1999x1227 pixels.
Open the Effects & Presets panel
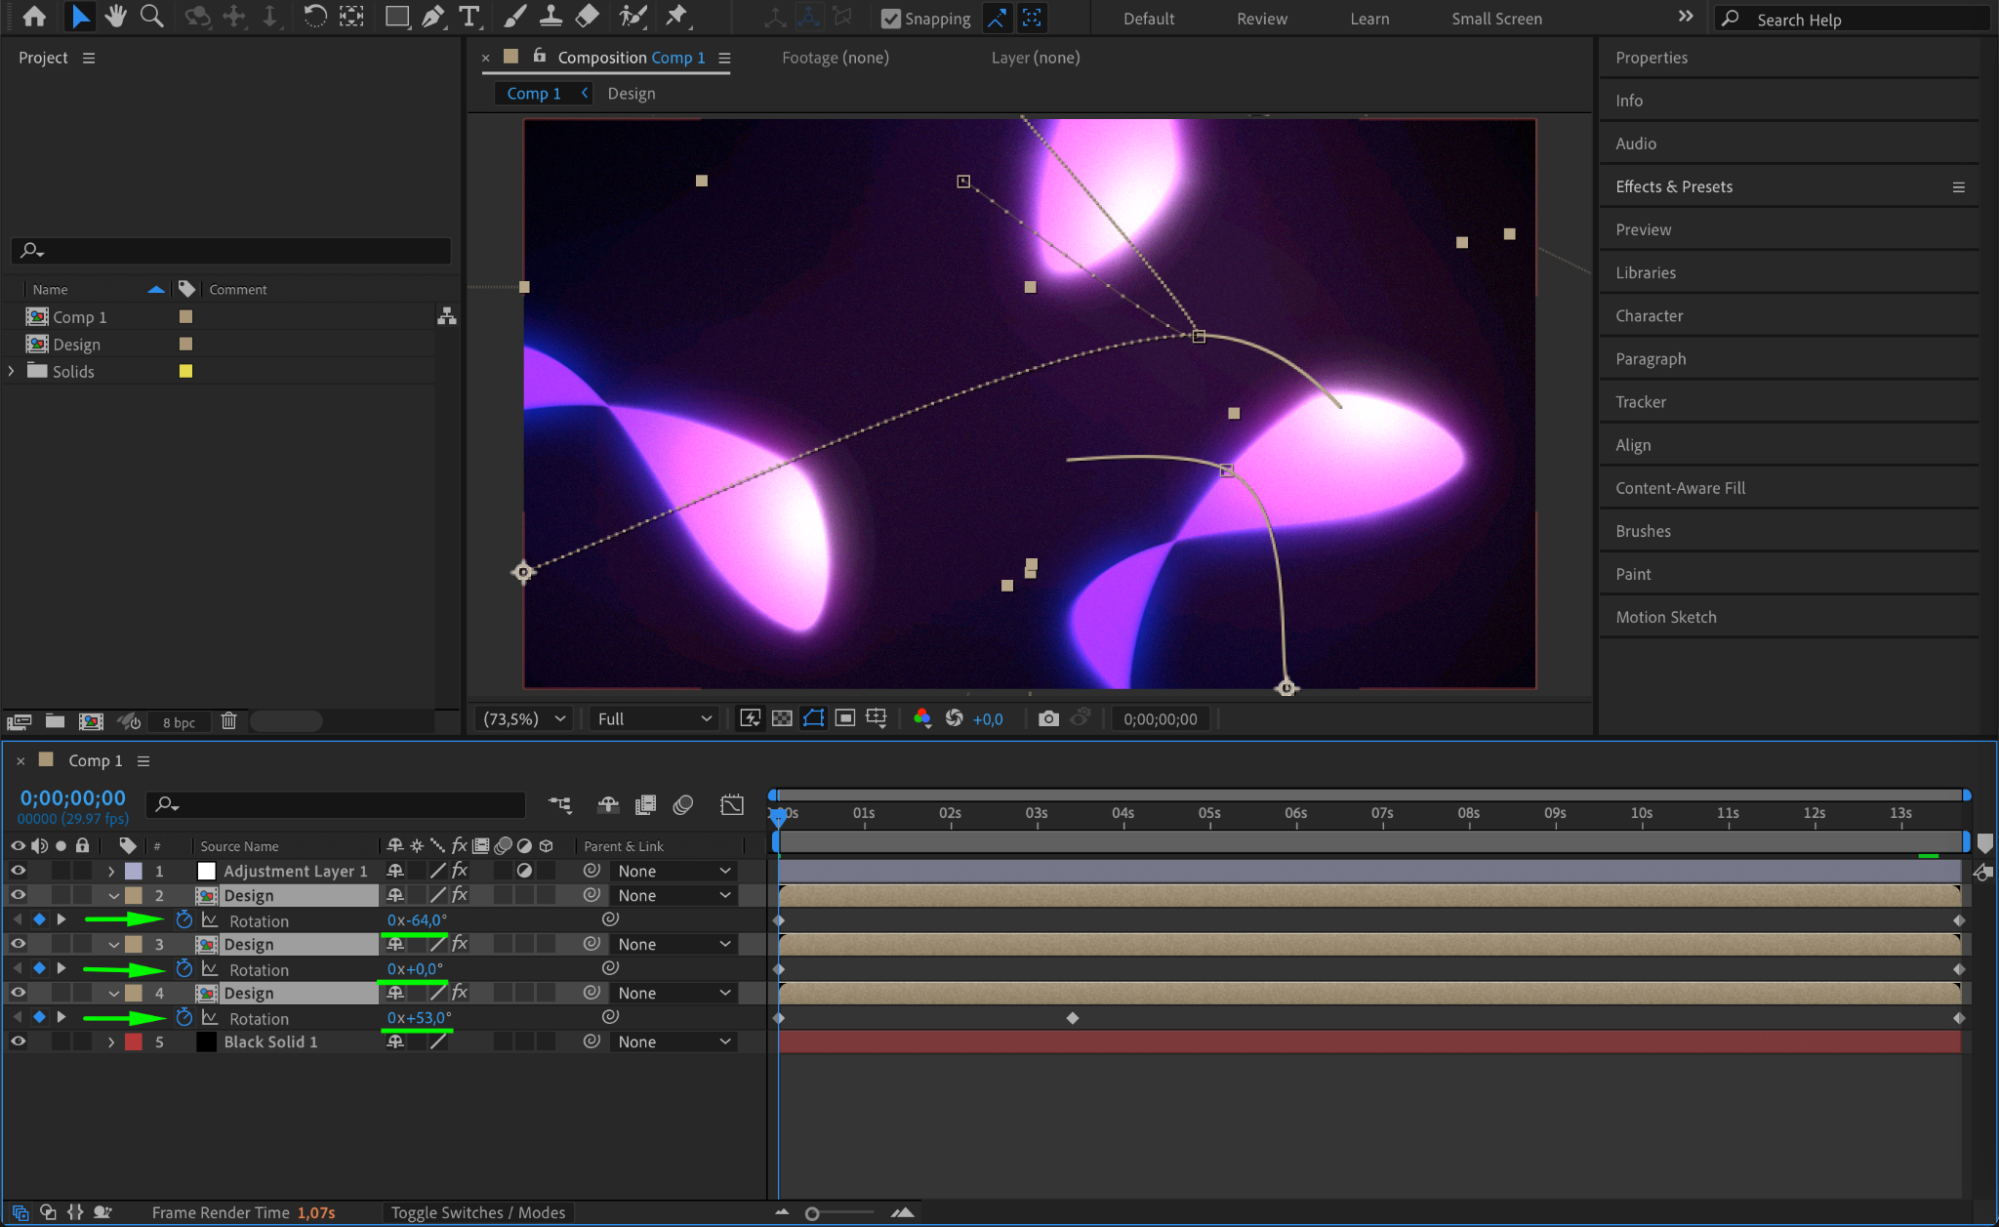pos(1674,186)
